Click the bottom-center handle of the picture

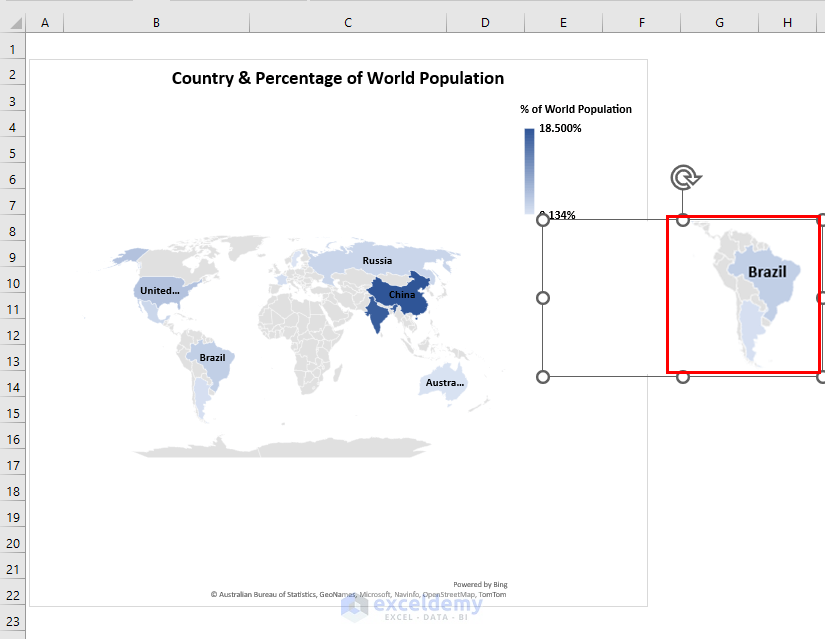pyautogui.click(x=682, y=377)
